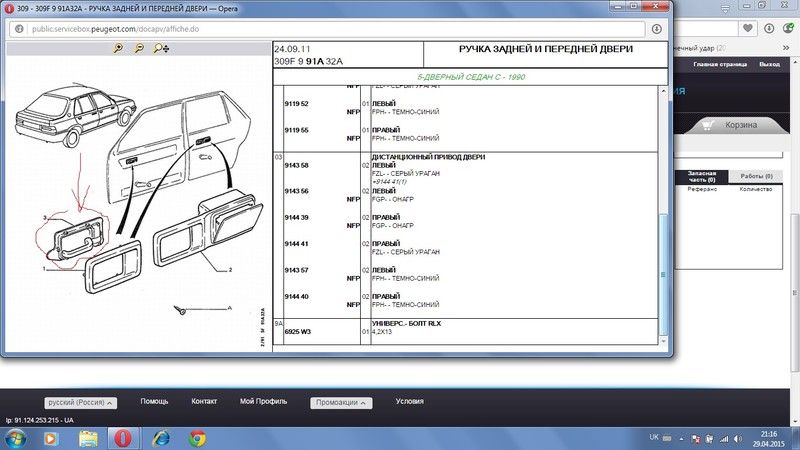Expand the Промоакции dropdown
This screenshot has height=450, width=800.
click(341, 402)
